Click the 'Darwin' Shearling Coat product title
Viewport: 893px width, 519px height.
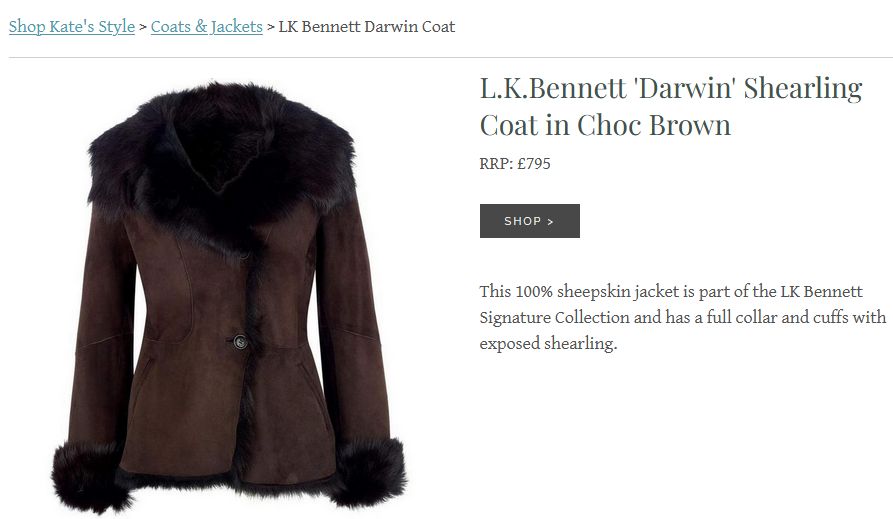point(671,107)
